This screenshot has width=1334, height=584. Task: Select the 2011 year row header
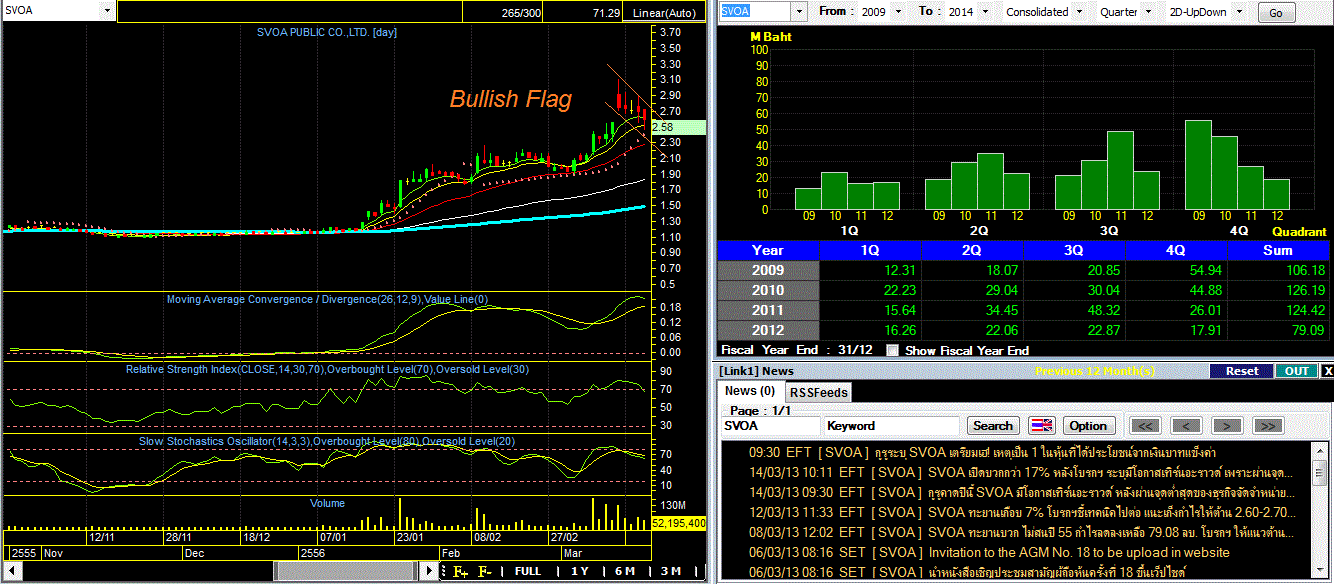[x=768, y=310]
